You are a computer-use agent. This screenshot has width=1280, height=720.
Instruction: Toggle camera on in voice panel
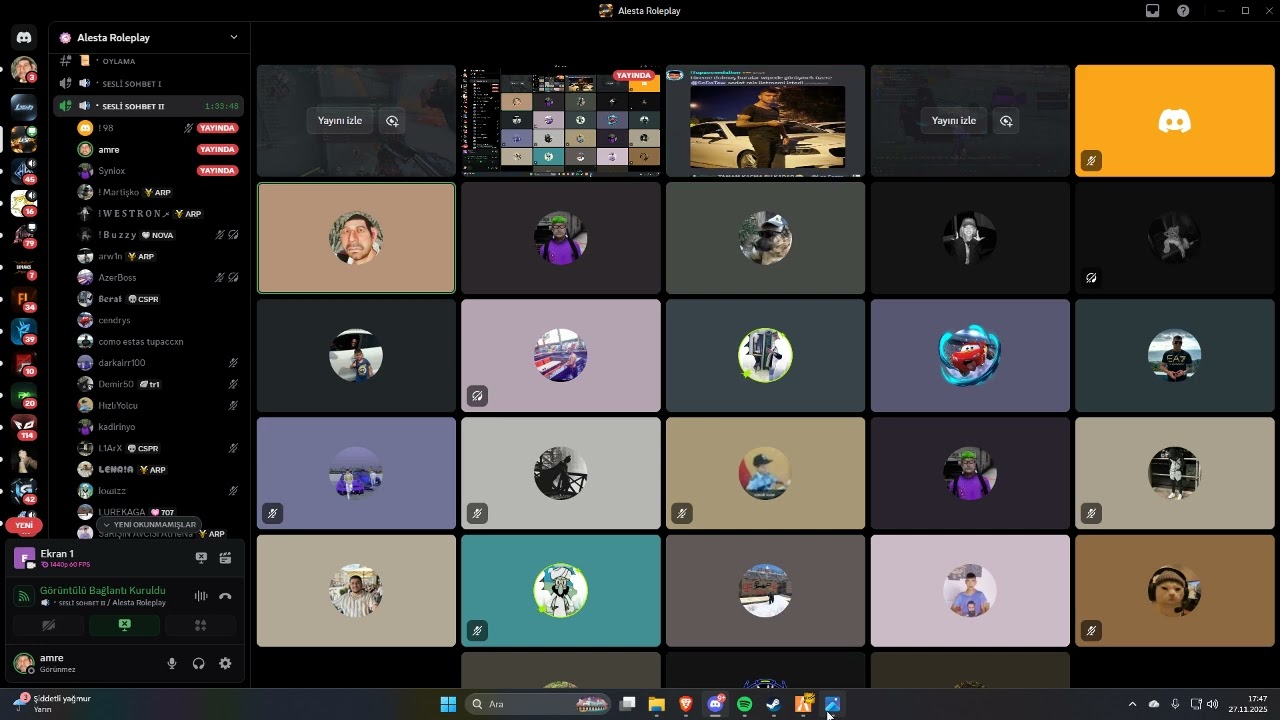click(x=48, y=625)
